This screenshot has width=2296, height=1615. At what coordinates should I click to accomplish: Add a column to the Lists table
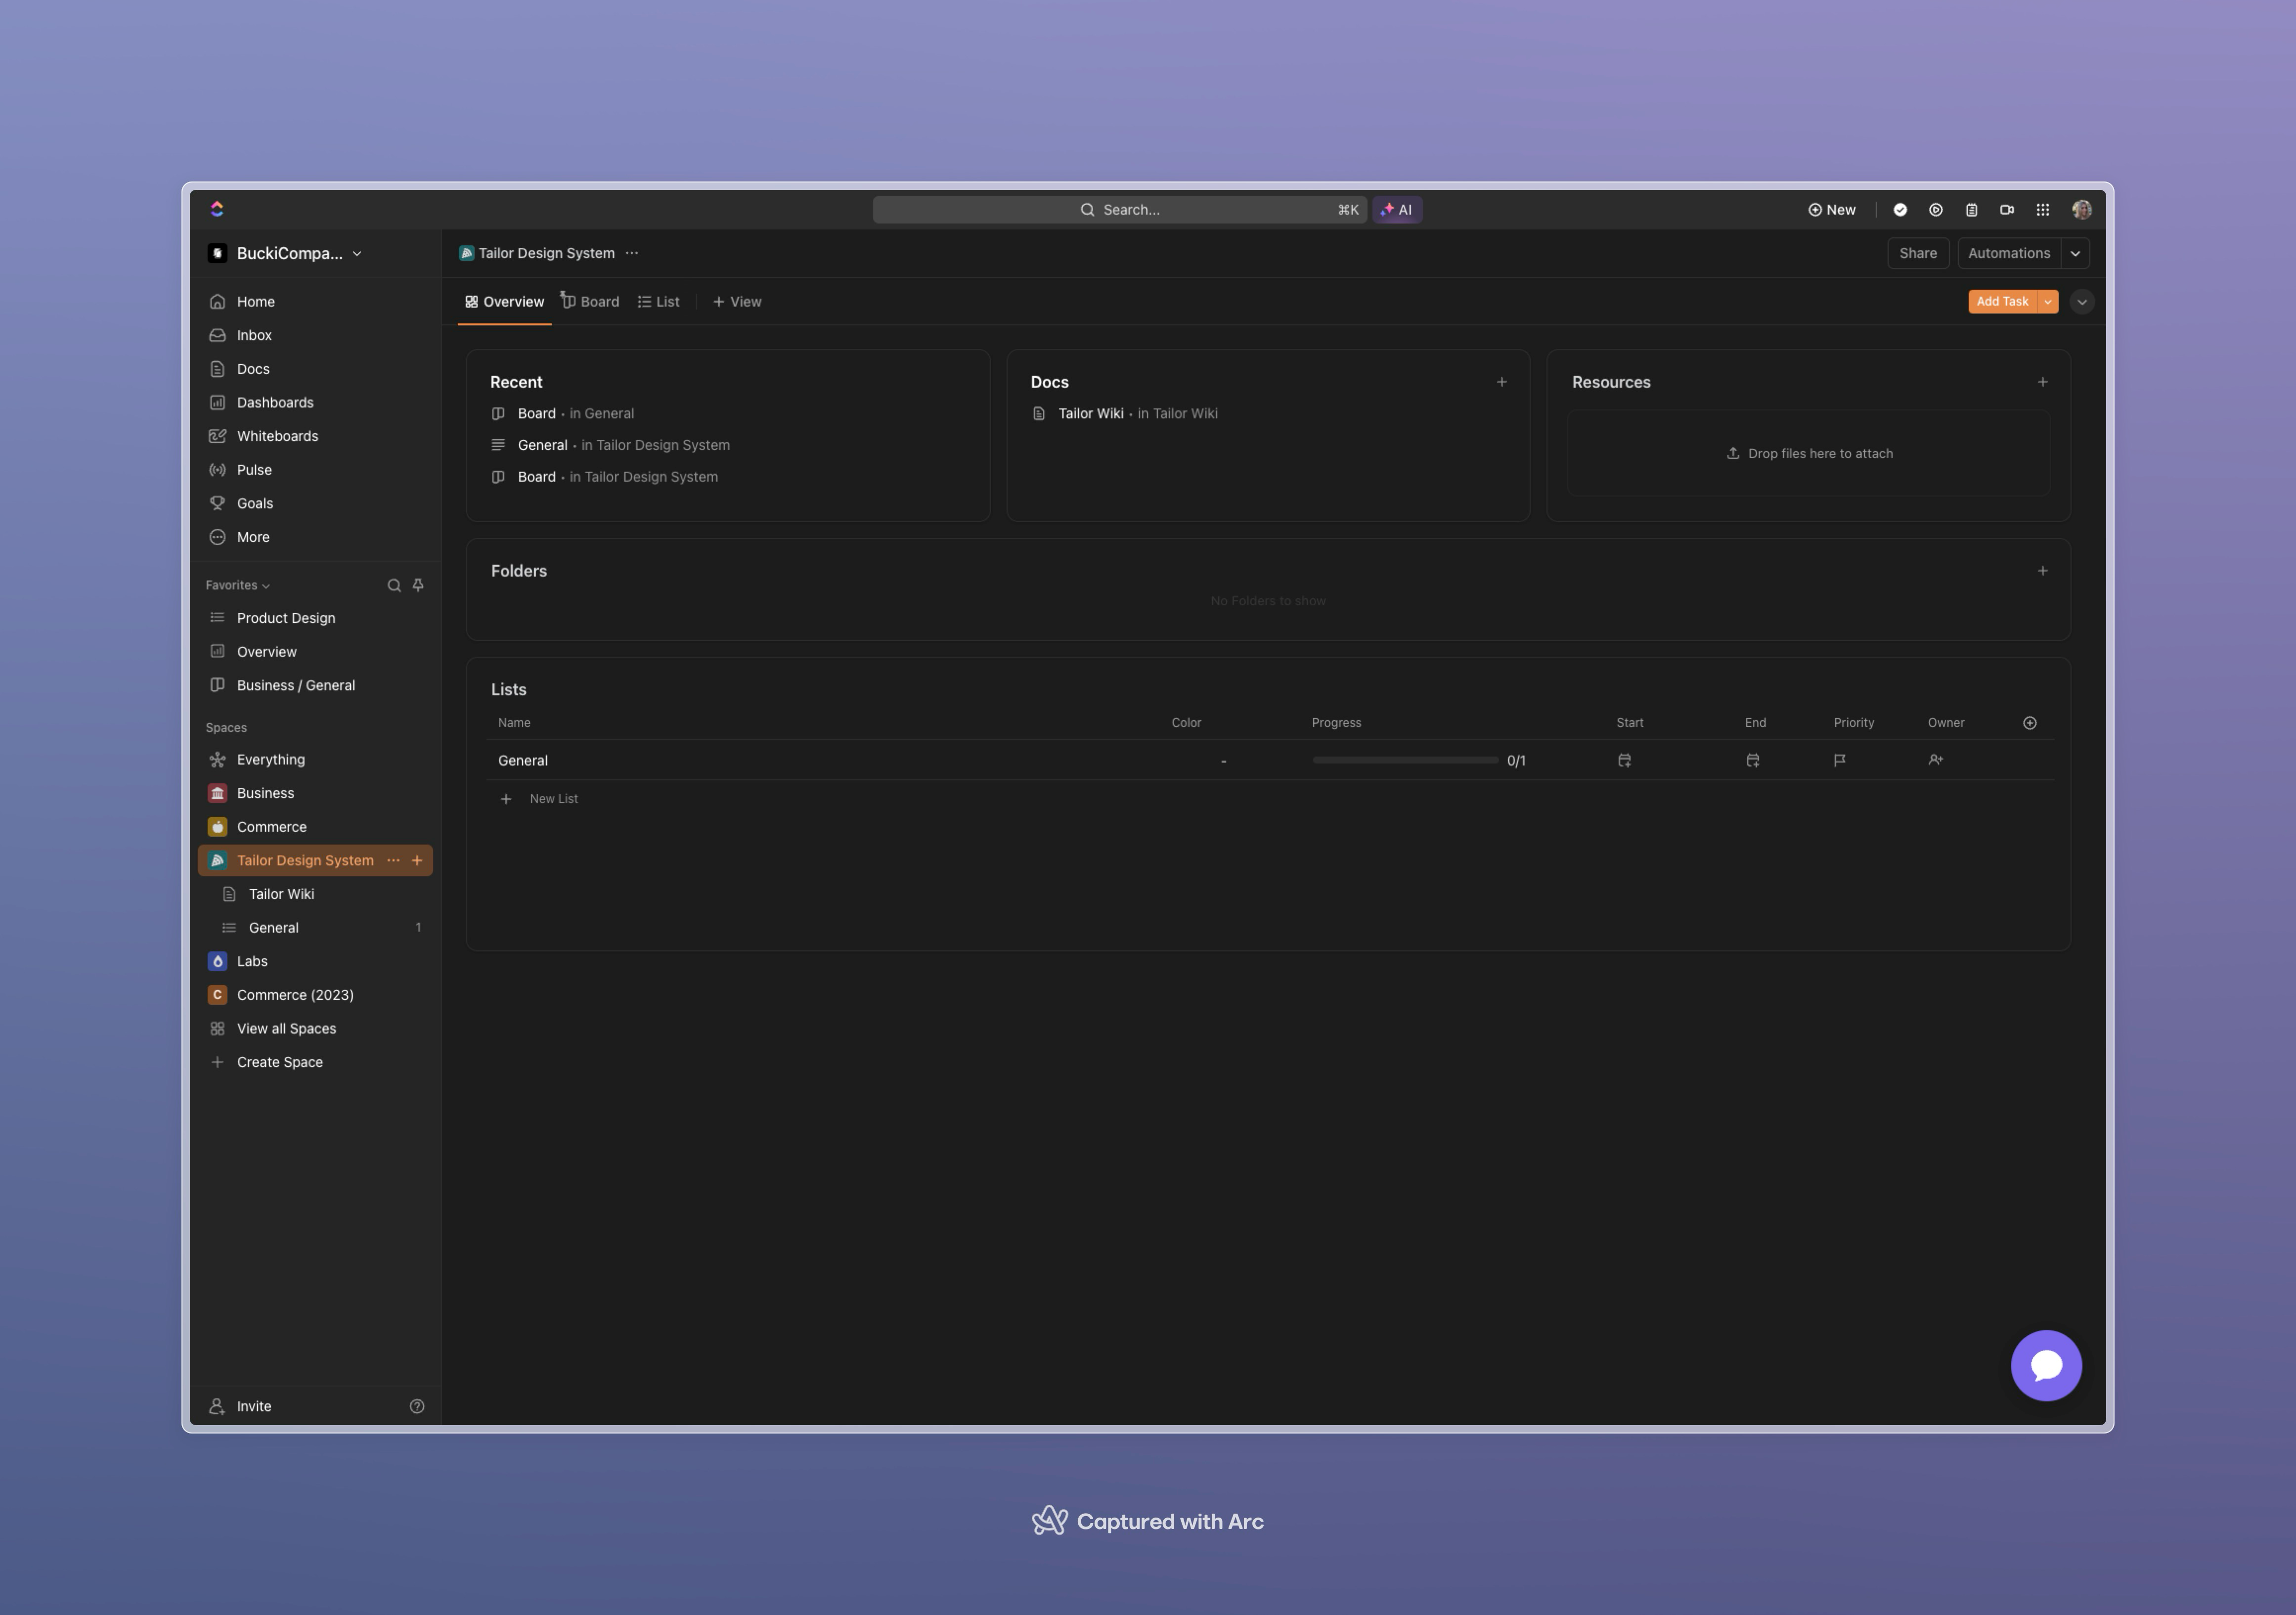click(2030, 723)
